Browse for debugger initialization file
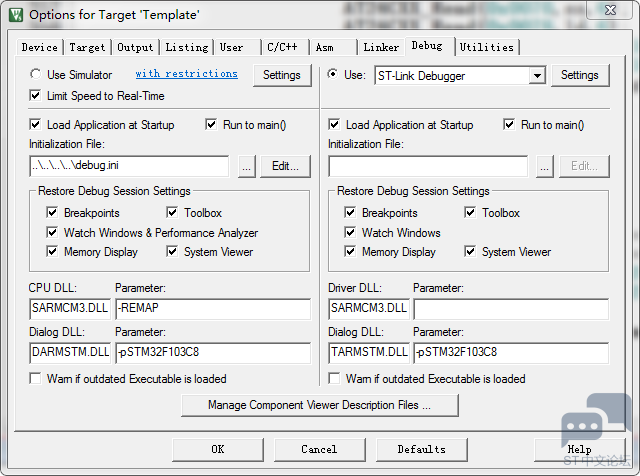 point(545,167)
